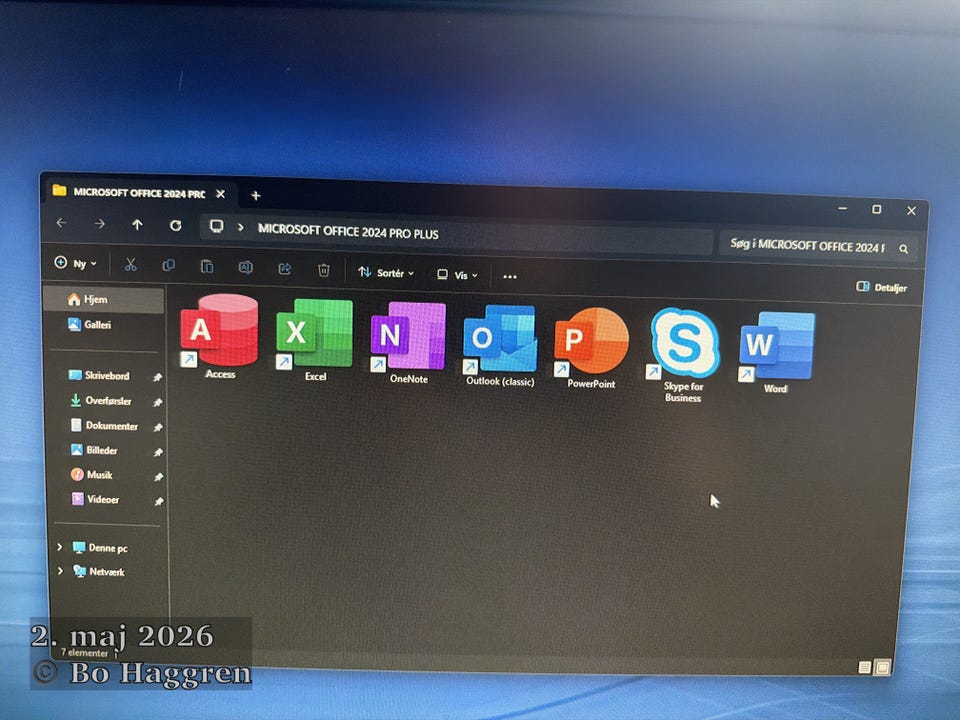Switch to details list view icon
The height and width of the screenshot is (720, 960).
coord(864,667)
